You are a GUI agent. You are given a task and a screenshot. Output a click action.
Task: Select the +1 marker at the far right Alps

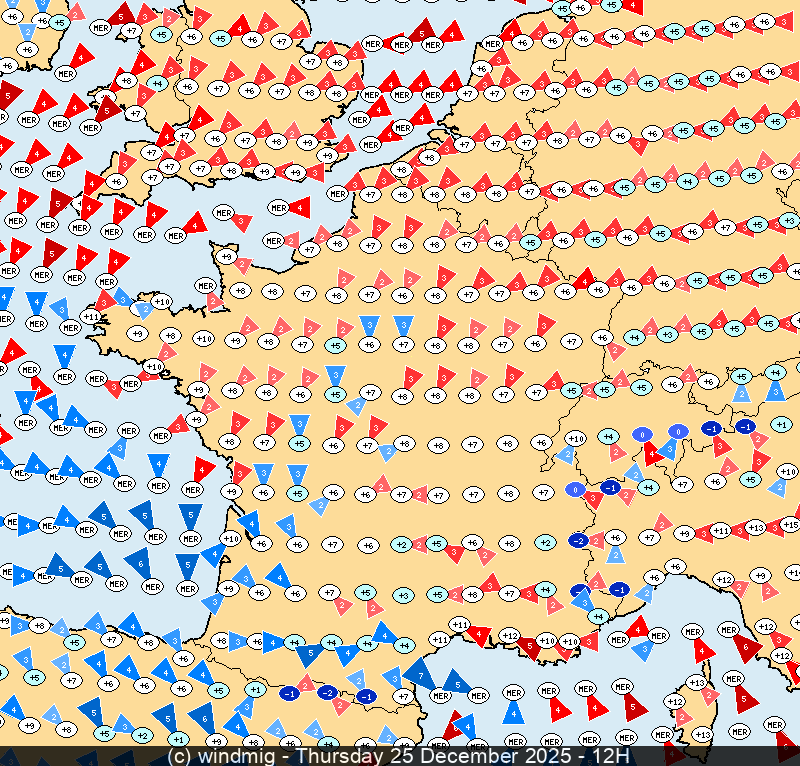pyautogui.click(x=782, y=425)
